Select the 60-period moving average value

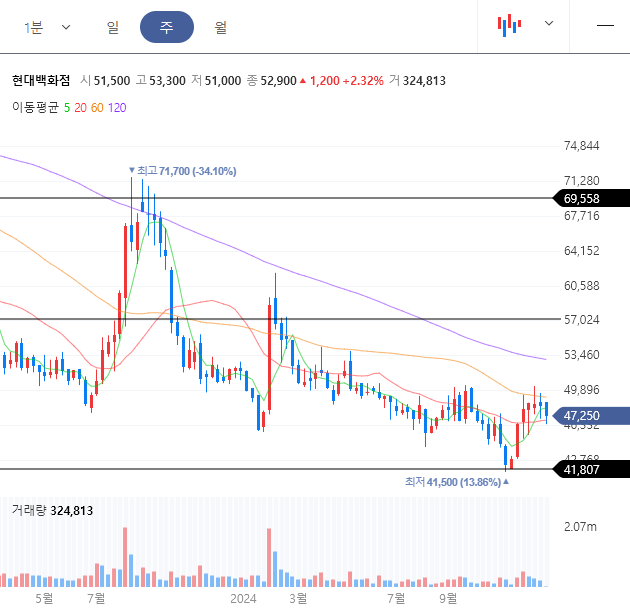point(97,108)
